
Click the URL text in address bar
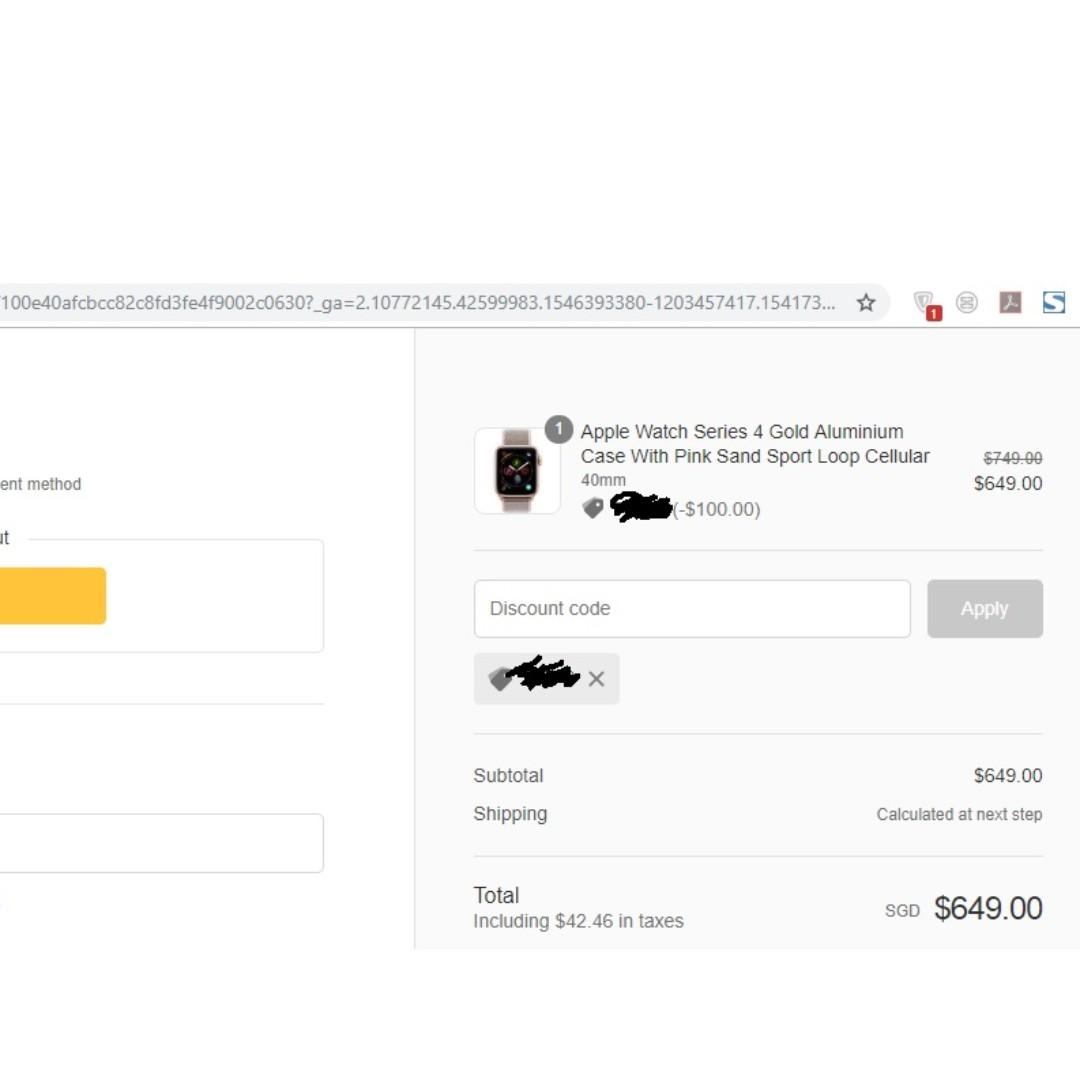(418, 303)
